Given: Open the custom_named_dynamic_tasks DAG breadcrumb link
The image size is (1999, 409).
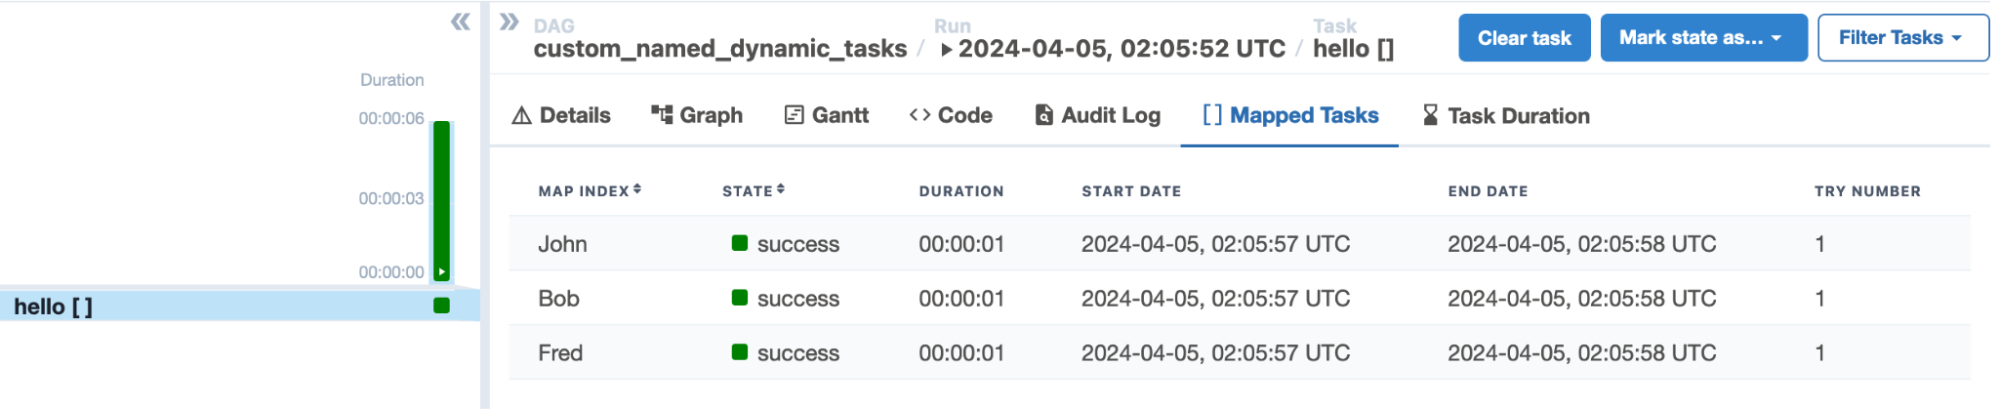Looking at the screenshot, I should click(x=720, y=49).
